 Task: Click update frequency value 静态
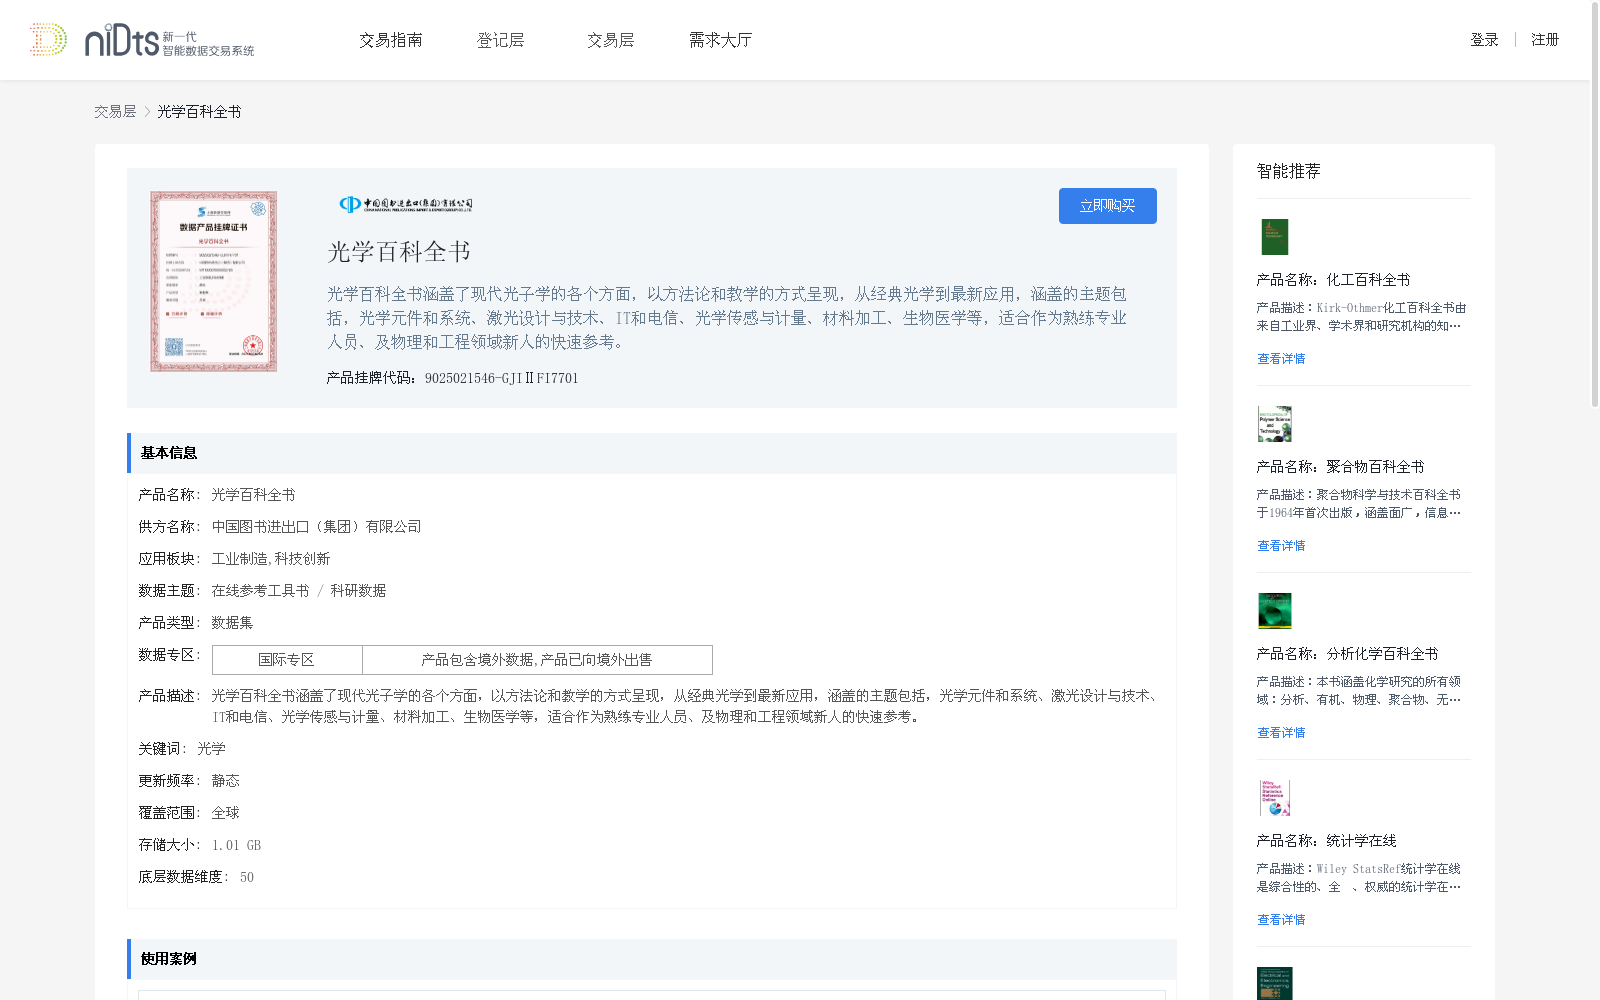226,781
